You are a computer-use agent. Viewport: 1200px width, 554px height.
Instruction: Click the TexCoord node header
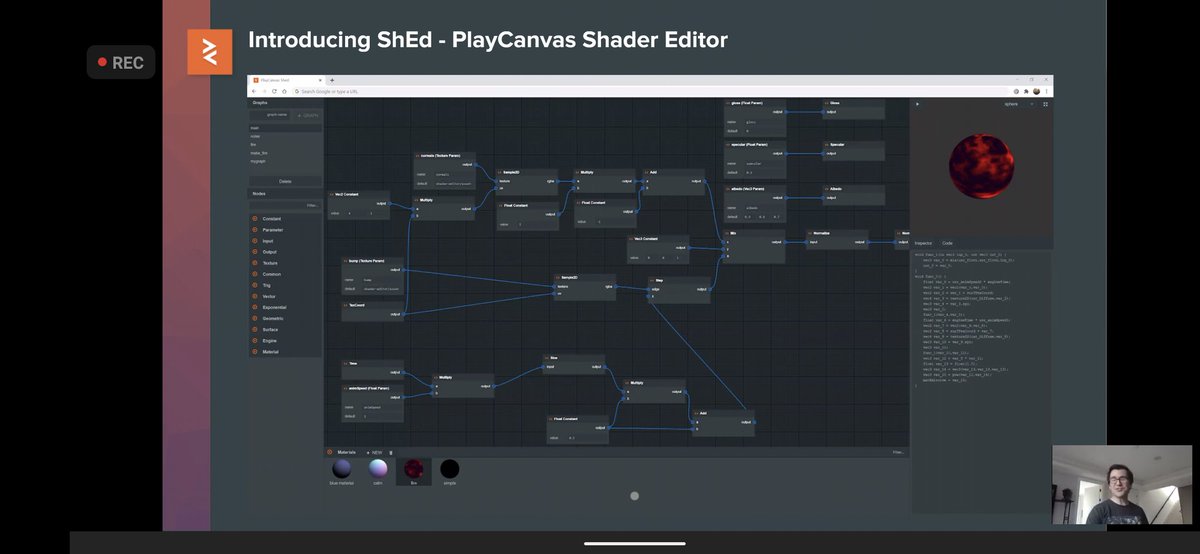pyautogui.click(x=372, y=305)
